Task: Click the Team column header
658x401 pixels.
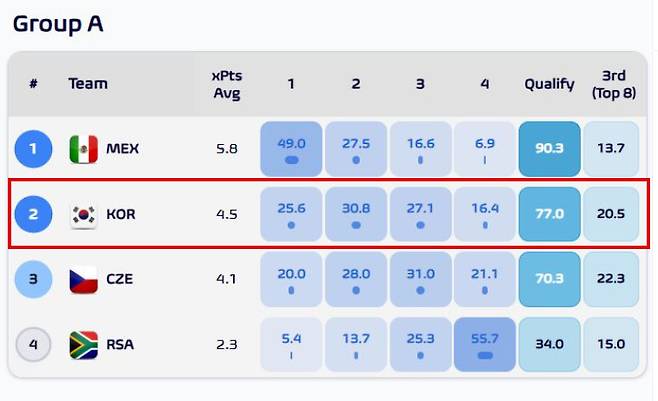Action: pos(88,84)
